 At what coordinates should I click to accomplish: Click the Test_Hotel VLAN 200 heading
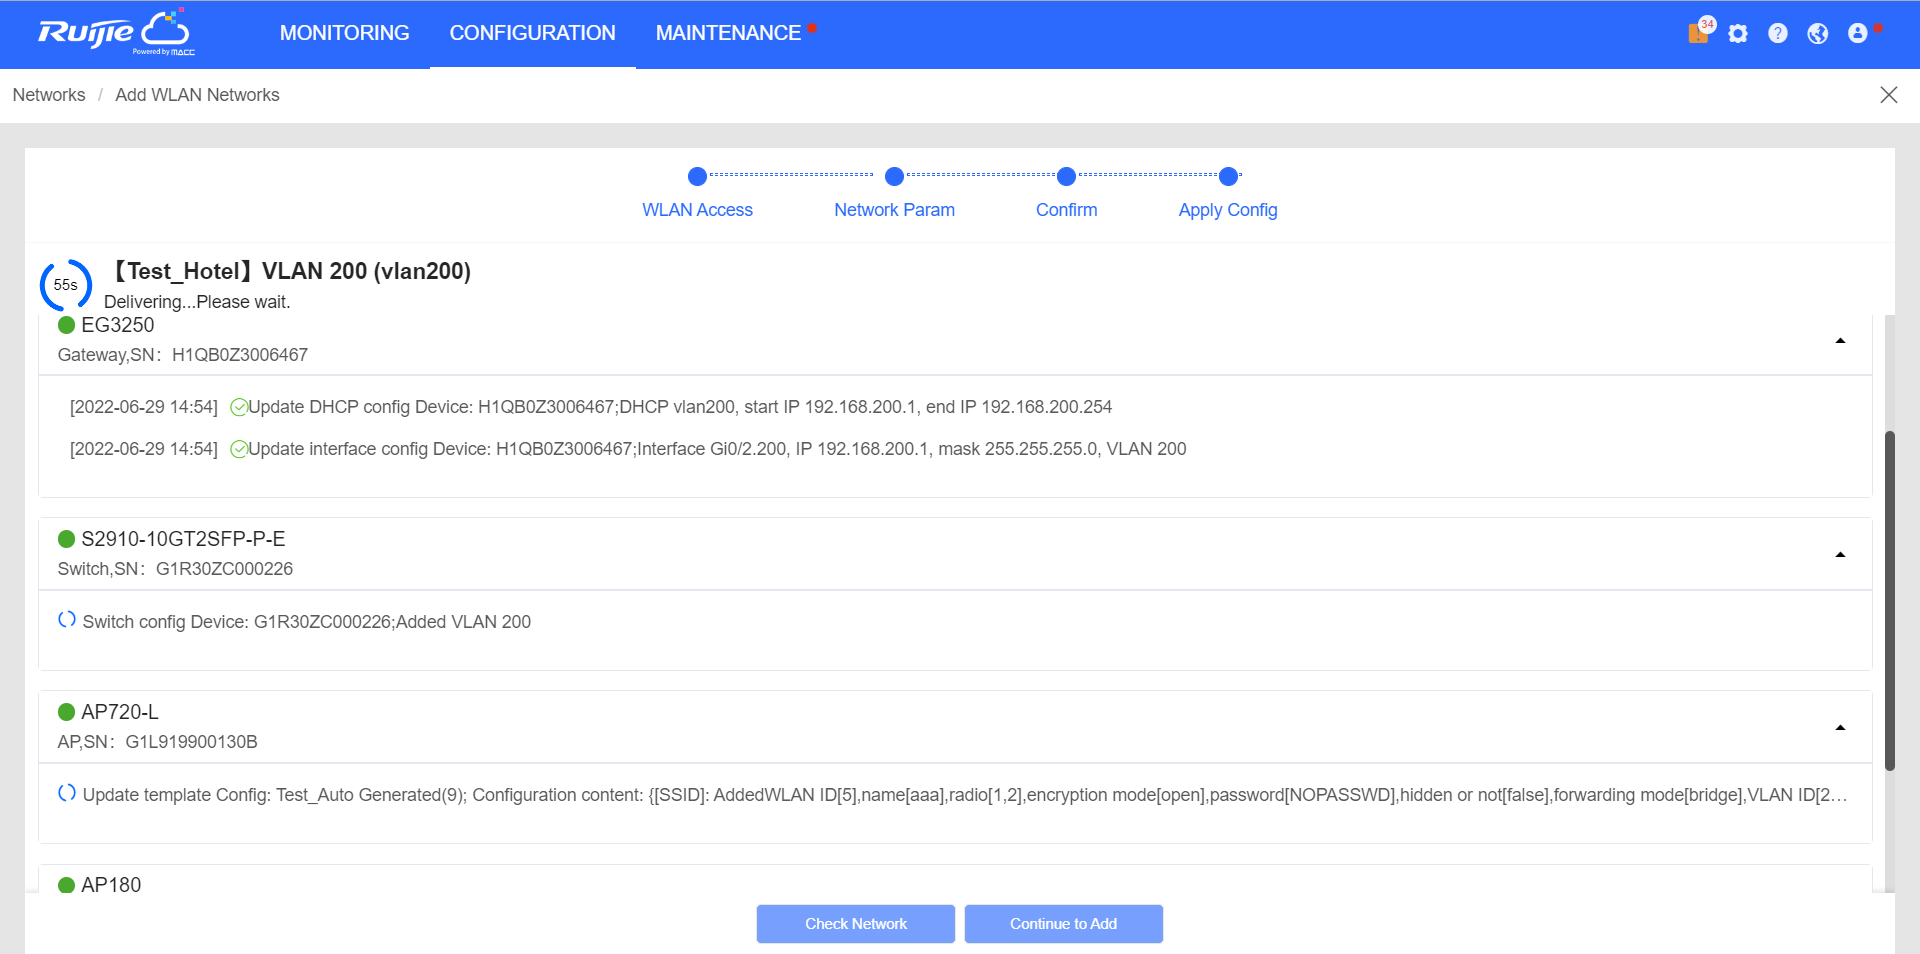point(288,271)
